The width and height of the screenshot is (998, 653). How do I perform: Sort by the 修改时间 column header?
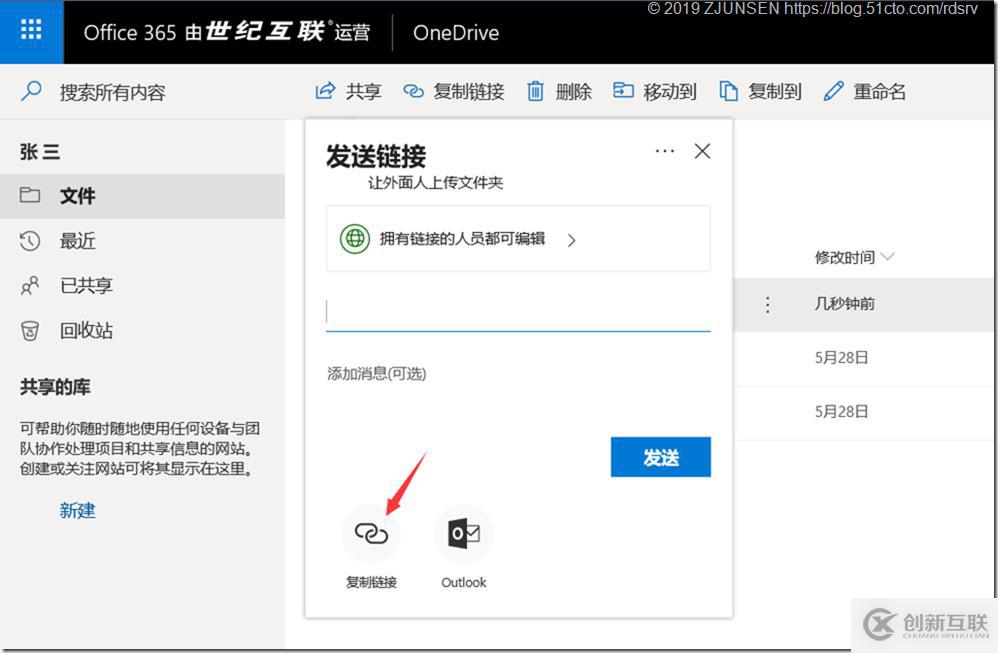(x=854, y=257)
